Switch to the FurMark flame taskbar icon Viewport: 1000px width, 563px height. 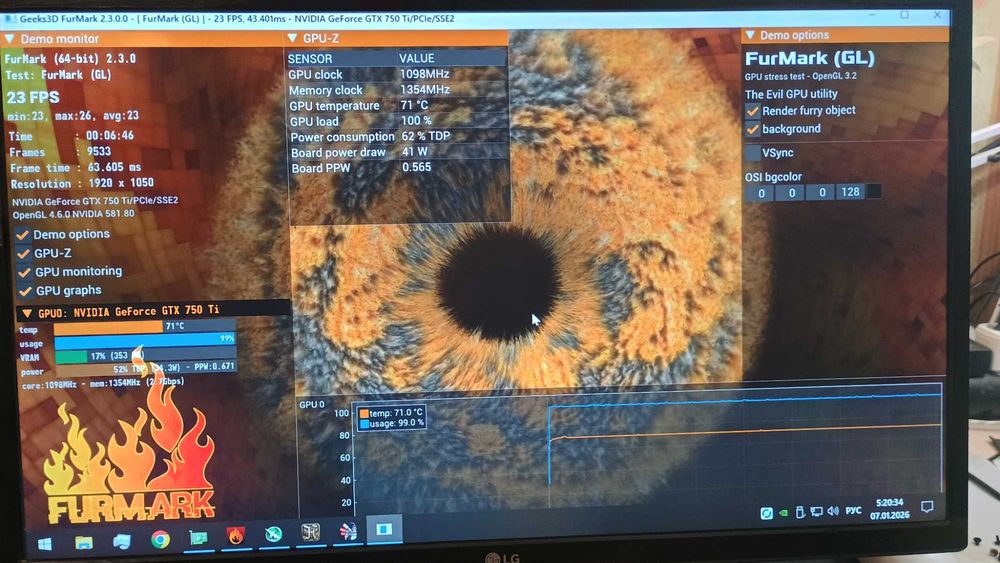[x=236, y=536]
